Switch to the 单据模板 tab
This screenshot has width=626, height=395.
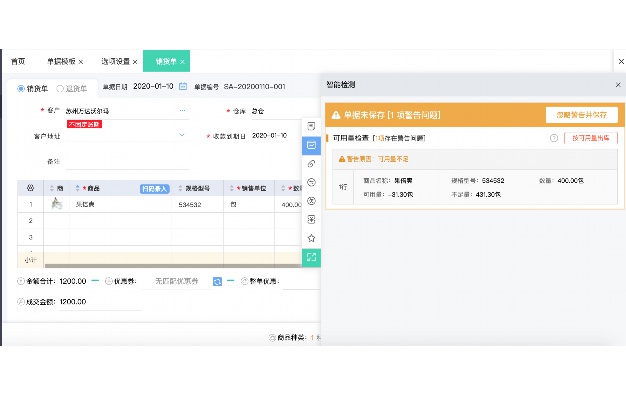click(x=61, y=62)
